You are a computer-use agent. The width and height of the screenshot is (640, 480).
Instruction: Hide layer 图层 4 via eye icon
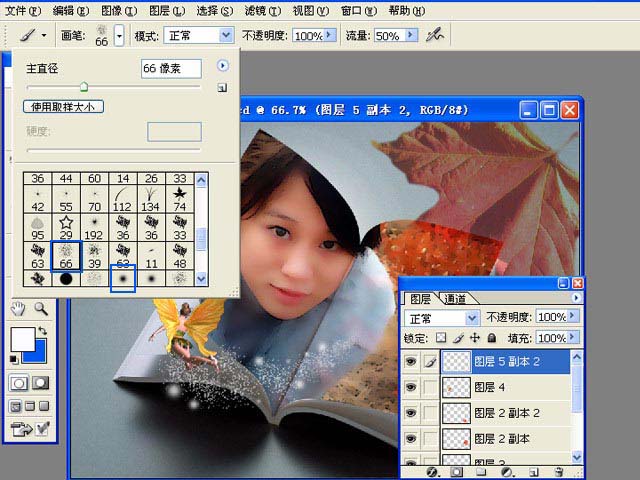coord(411,386)
